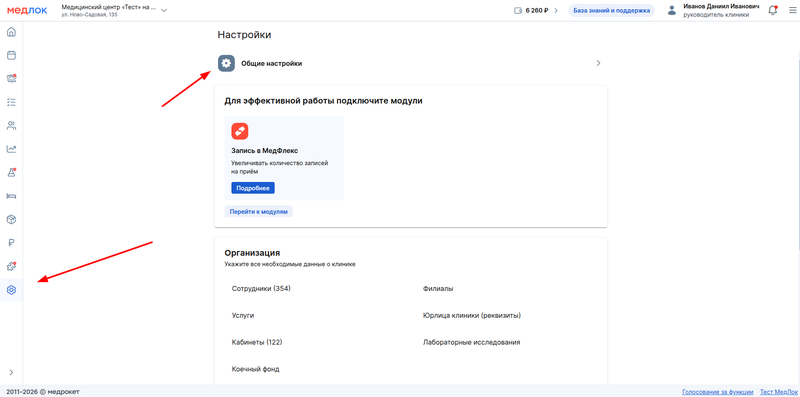Image resolution: width=800 pixels, height=397 pixels.
Task: Open the clinic branch selector dropdown
Action: [113, 10]
